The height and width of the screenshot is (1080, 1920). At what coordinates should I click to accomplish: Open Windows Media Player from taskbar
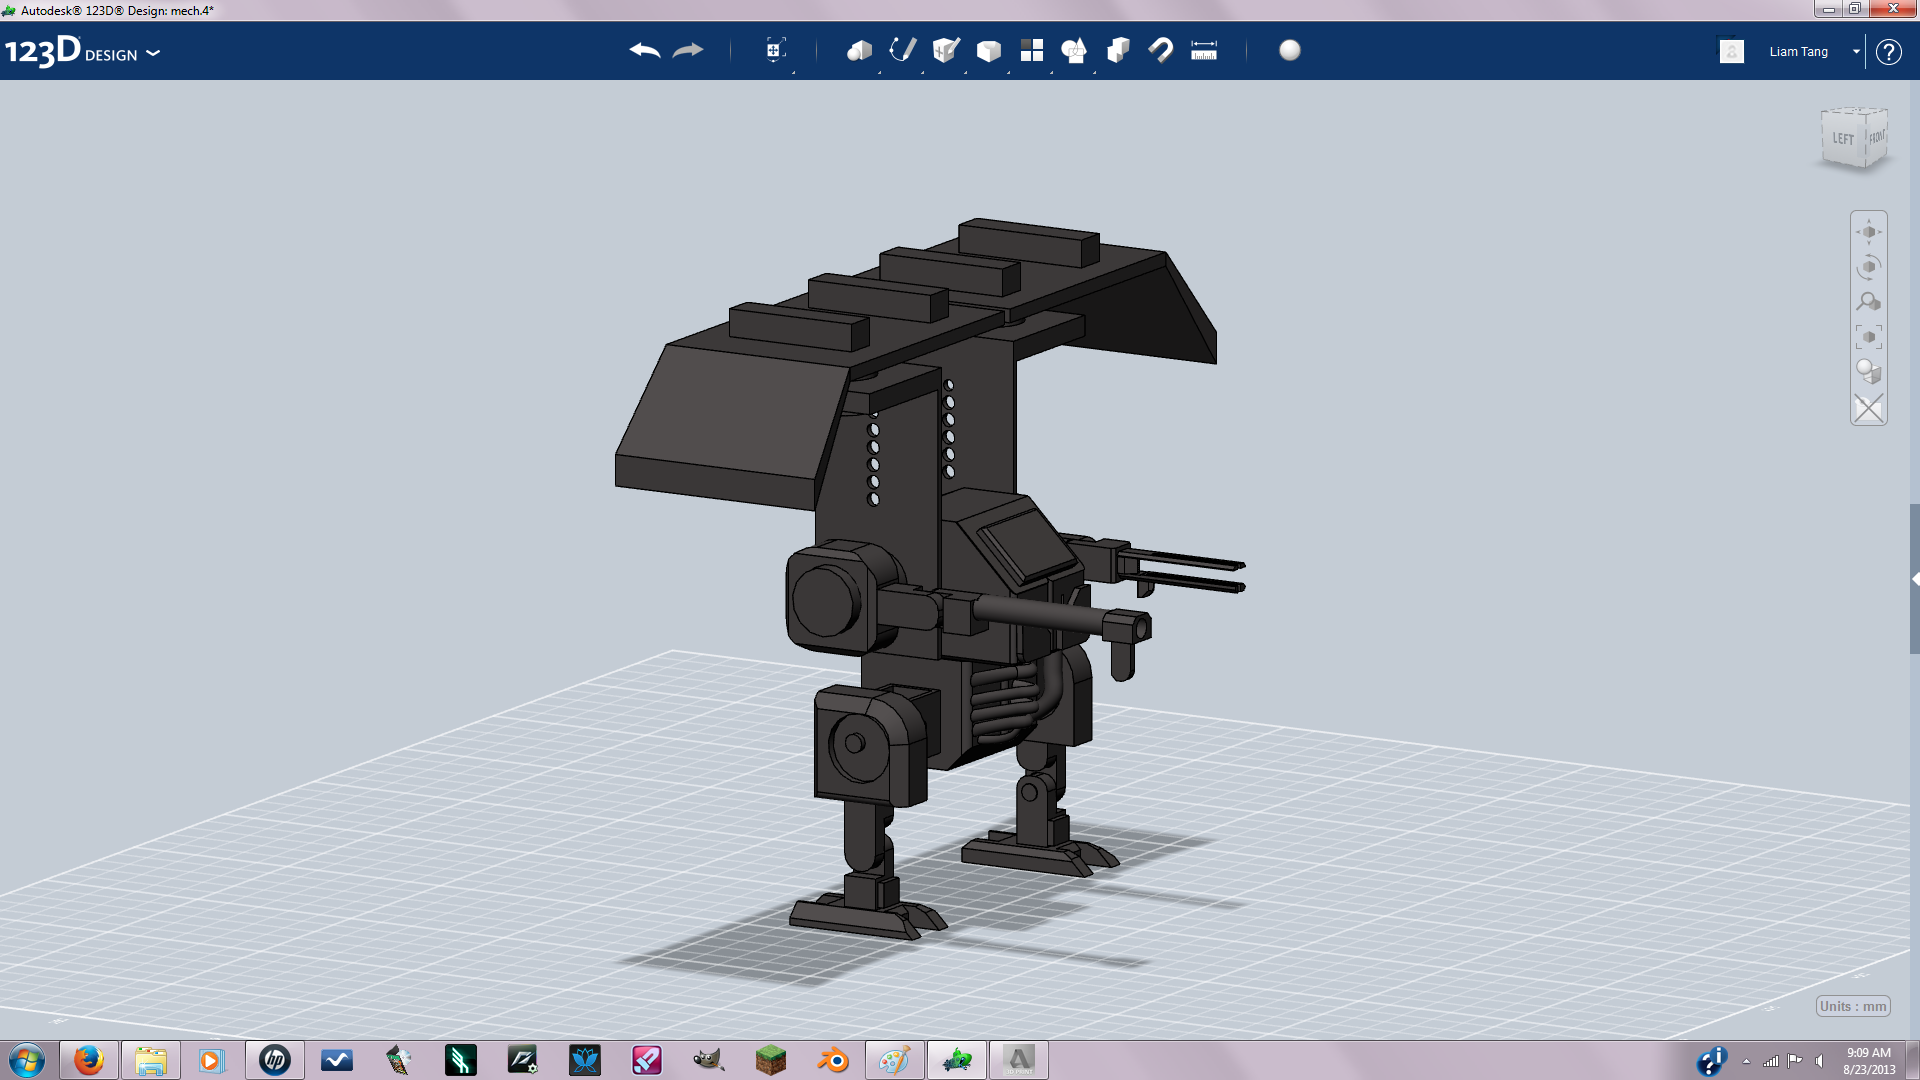pos(211,1060)
